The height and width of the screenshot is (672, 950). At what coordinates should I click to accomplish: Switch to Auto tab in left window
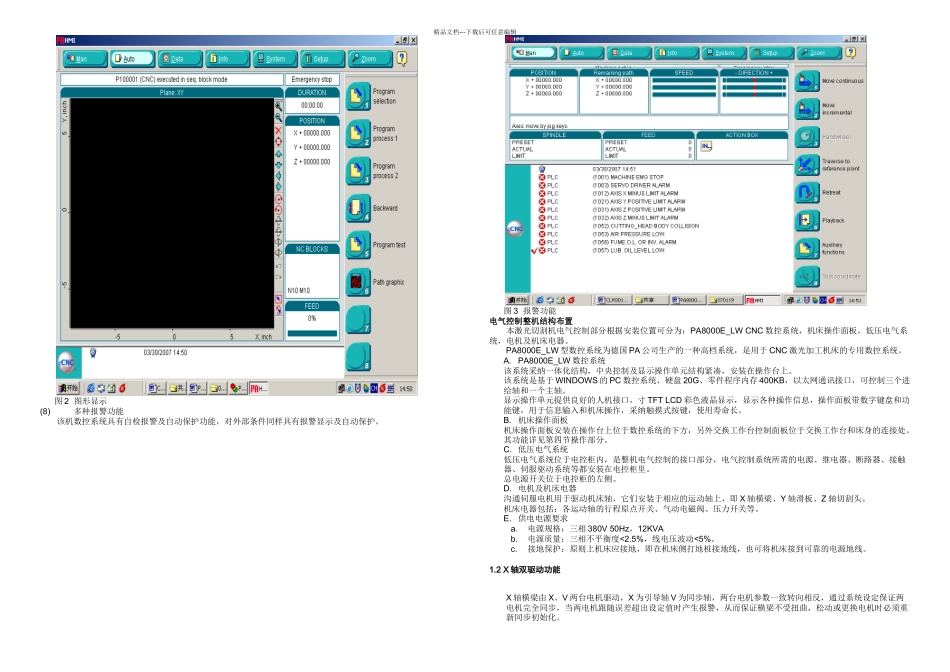tap(132, 59)
